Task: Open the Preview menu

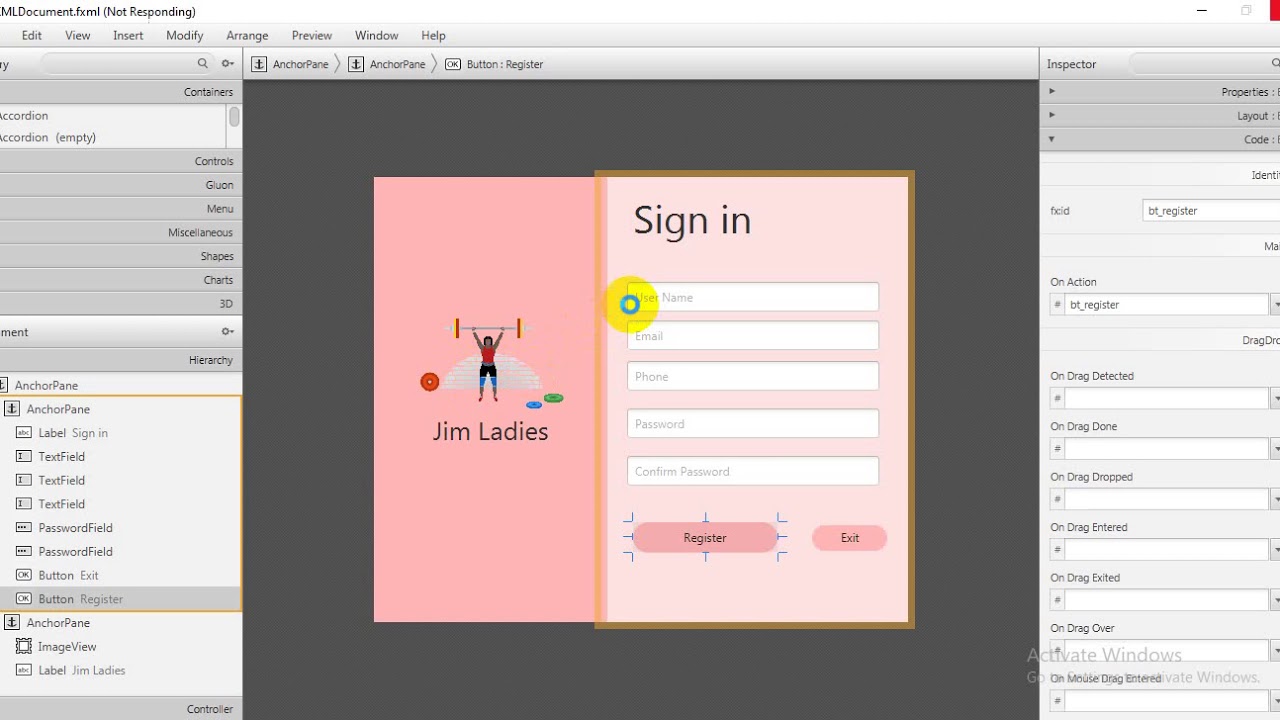Action: tap(312, 35)
